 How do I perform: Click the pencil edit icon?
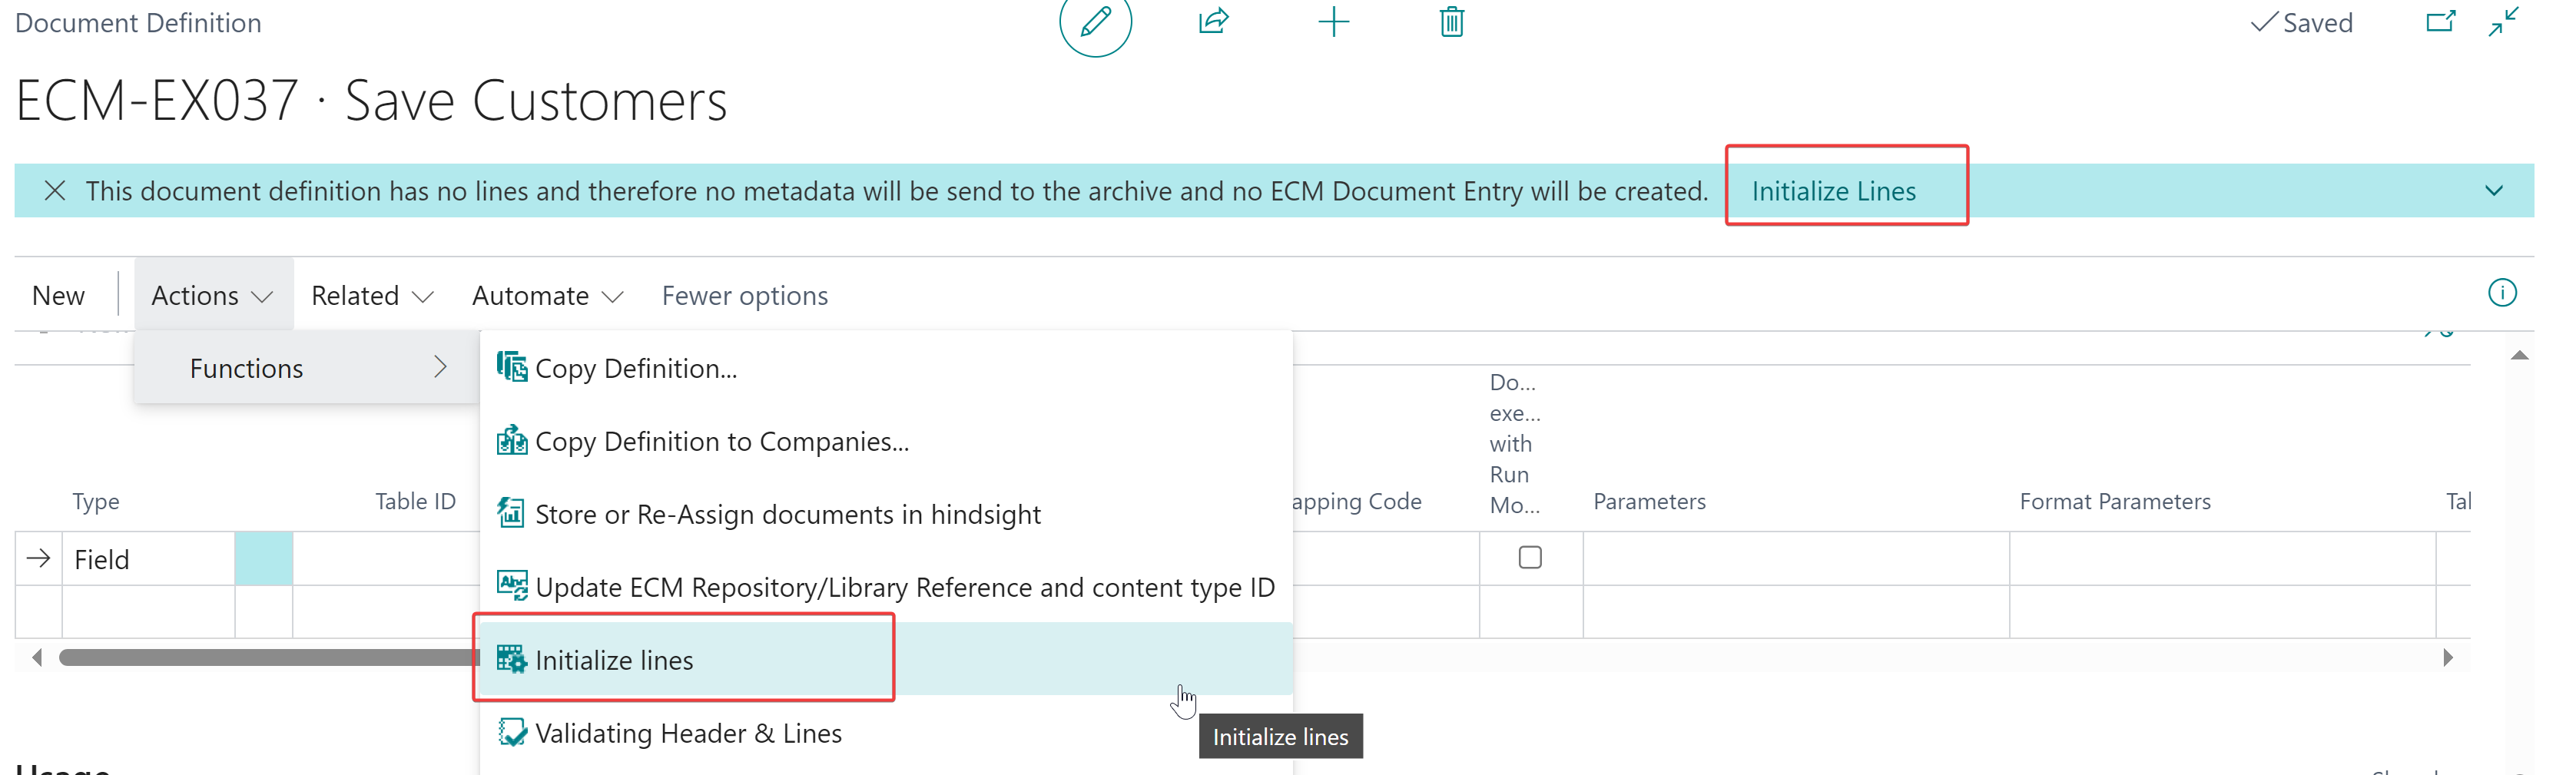pyautogui.click(x=1095, y=21)
